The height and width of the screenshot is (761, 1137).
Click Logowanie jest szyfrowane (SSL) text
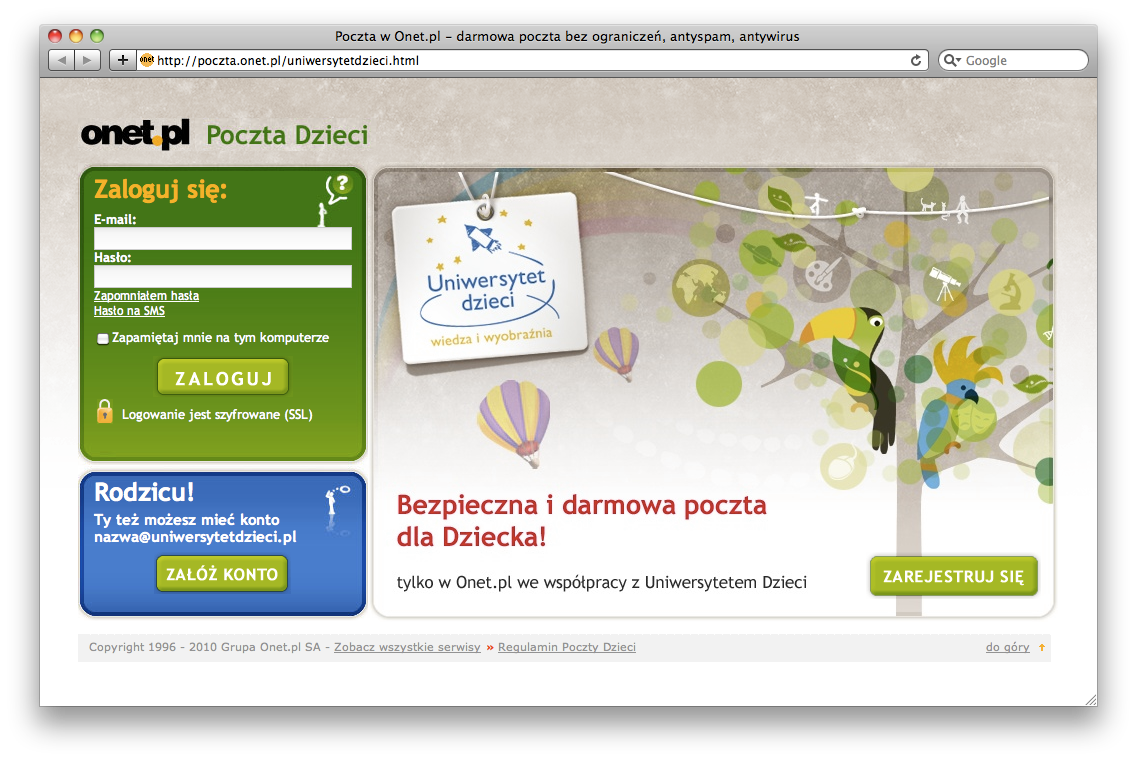[x=217, y=414]
